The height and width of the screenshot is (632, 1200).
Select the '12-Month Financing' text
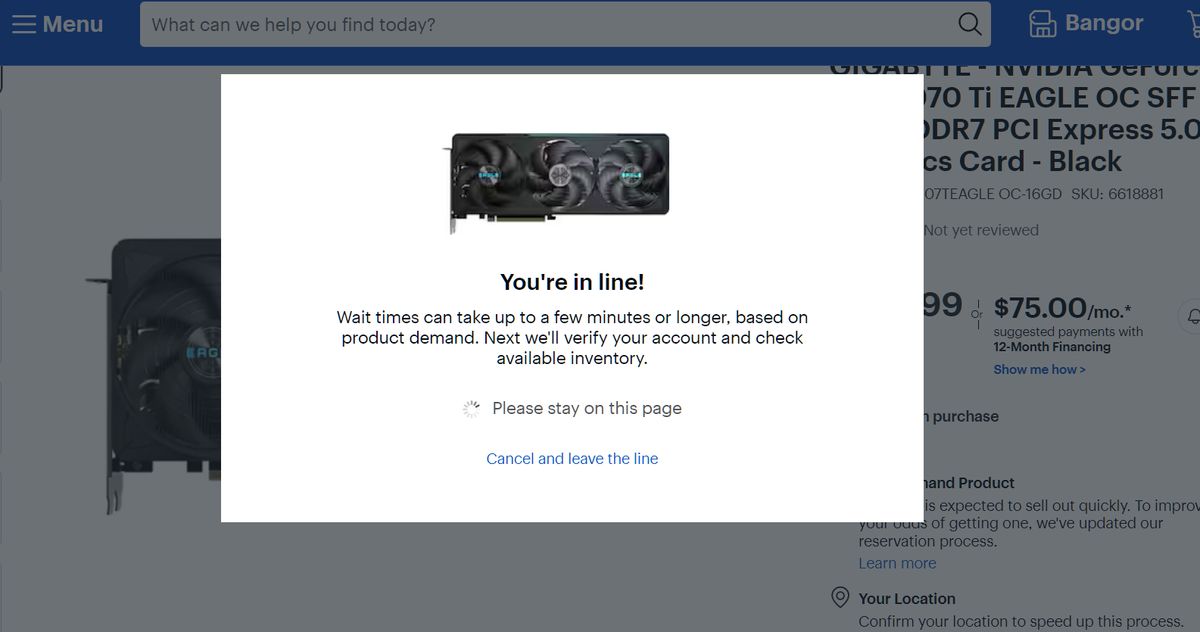1052,347
